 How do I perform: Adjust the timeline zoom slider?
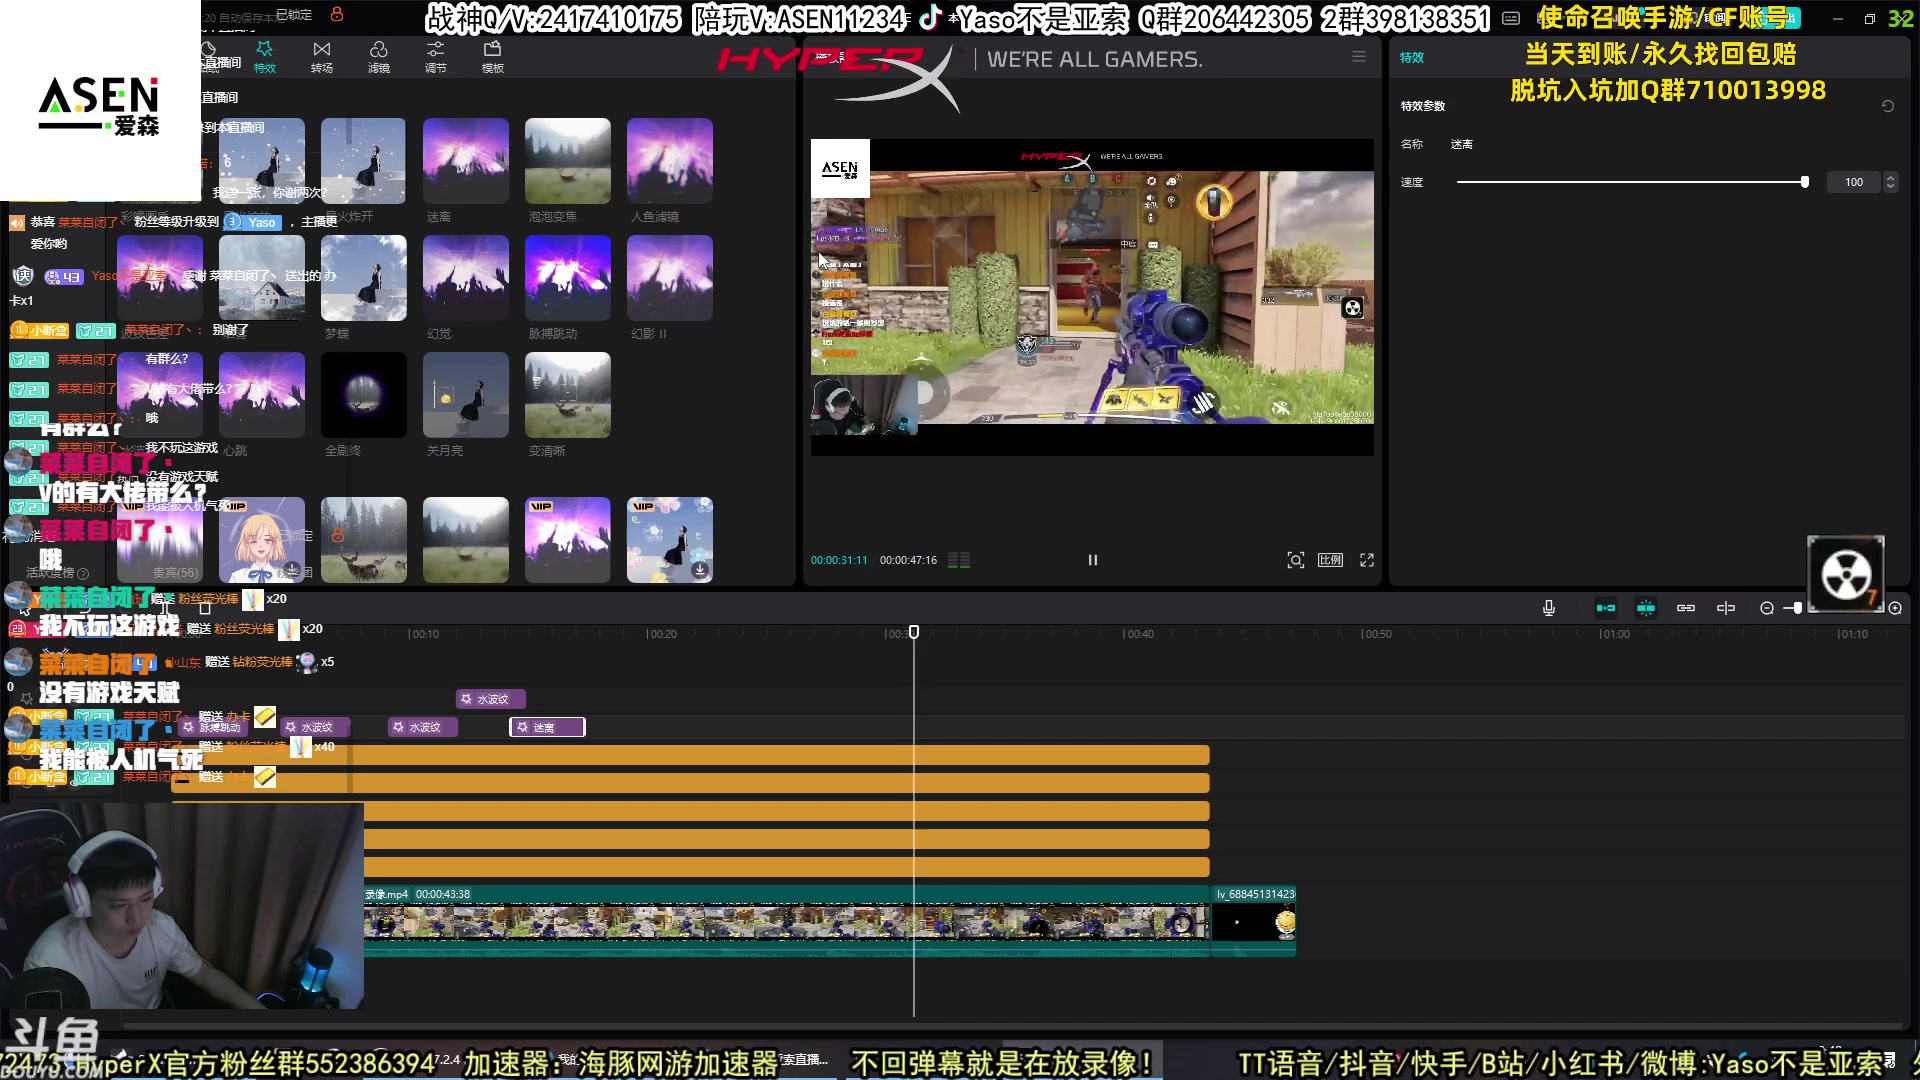[1797, 608]
